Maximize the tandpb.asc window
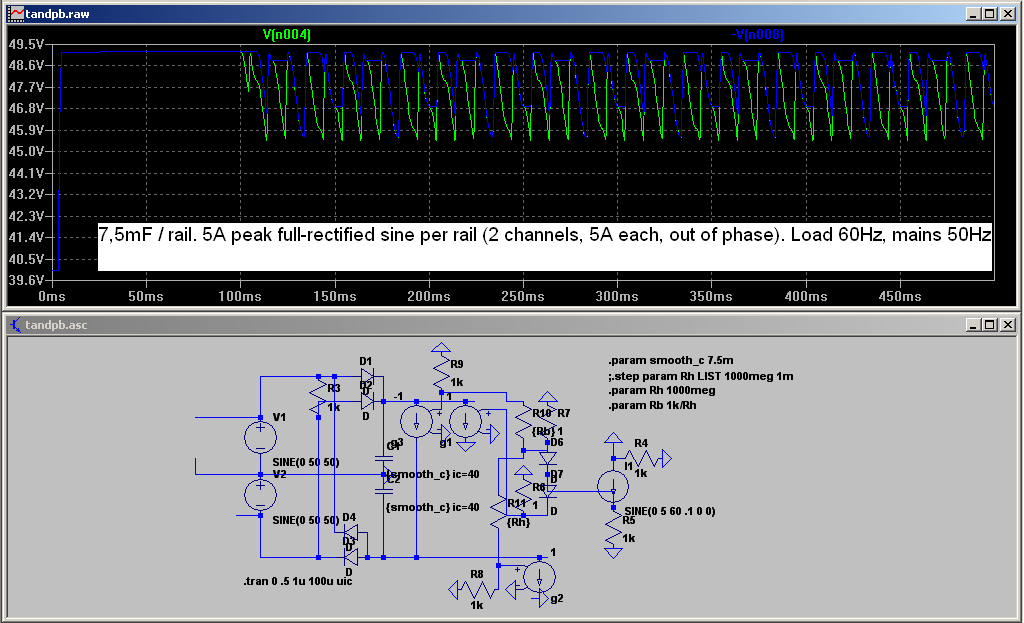The width and height of the screenshot is (1024, 623). 990,325
